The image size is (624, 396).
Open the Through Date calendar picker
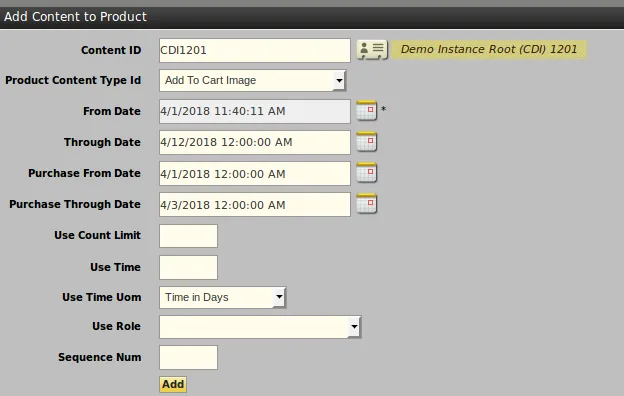point(366,142)
